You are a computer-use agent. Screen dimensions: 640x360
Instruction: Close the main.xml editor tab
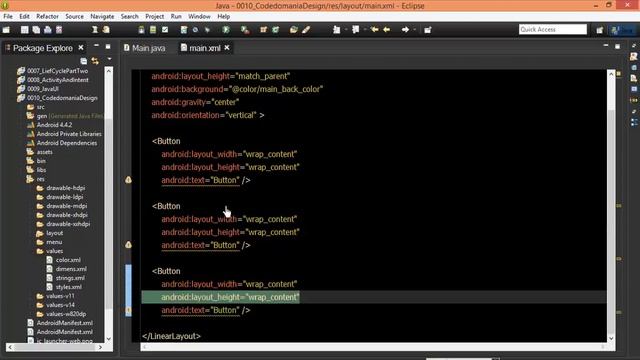click(x=227, y=48)
